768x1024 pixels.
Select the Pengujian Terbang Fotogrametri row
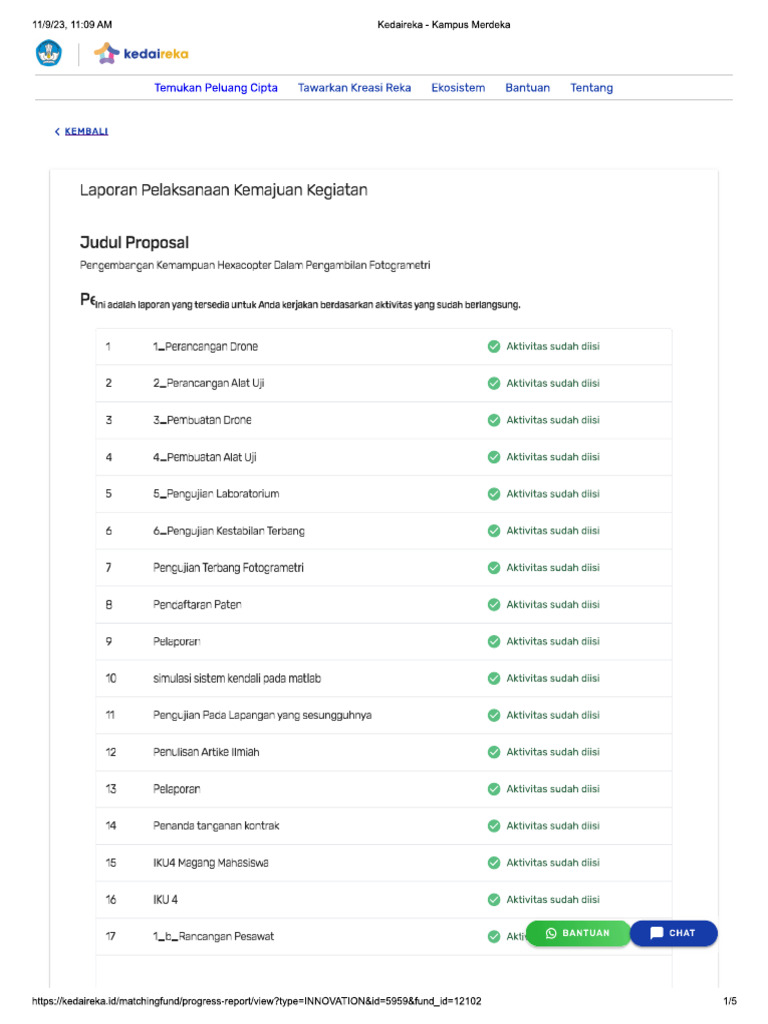[x=228, y=568]
